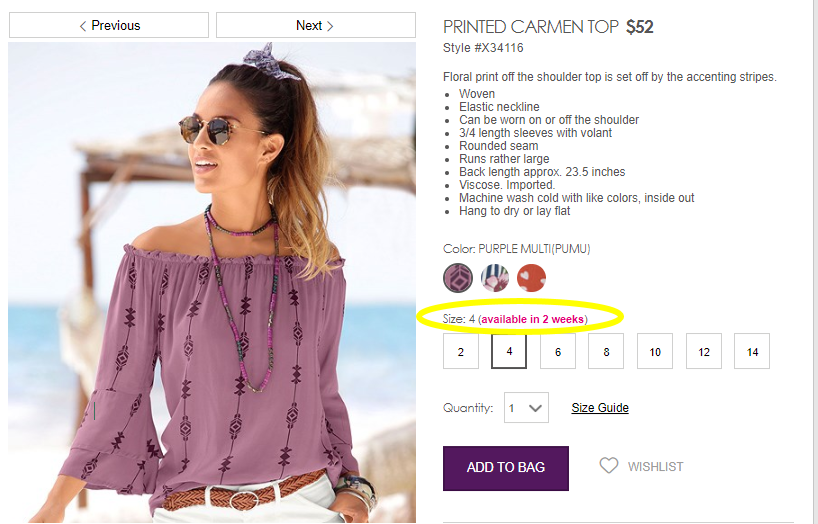Click the page's vertical scrollbar
The width and height of the screenshot is (818, 524).
point(813,262)
